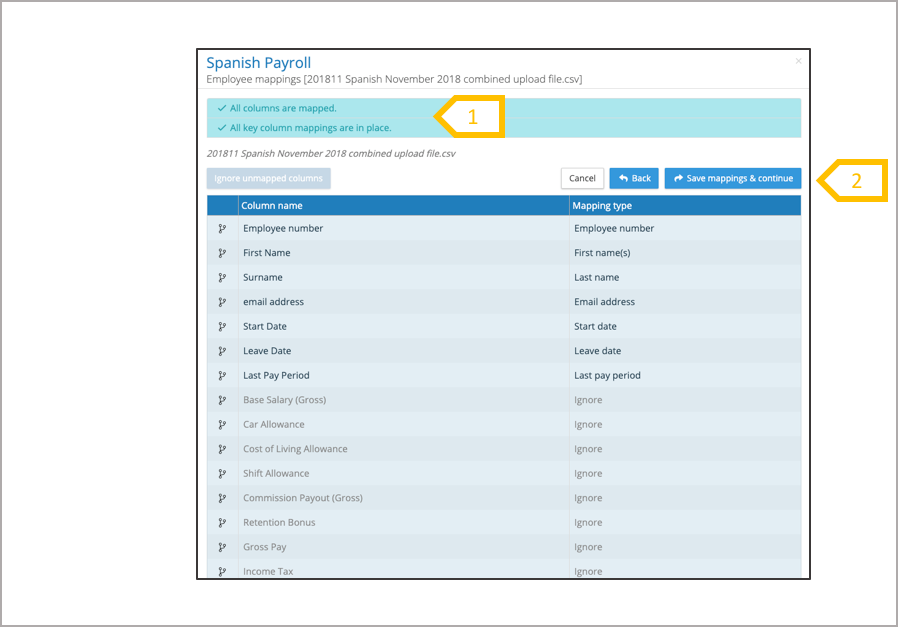This screenshot has width=898, height=627.
Task: Select the Mapping type column header
Action: coord(601,205)
